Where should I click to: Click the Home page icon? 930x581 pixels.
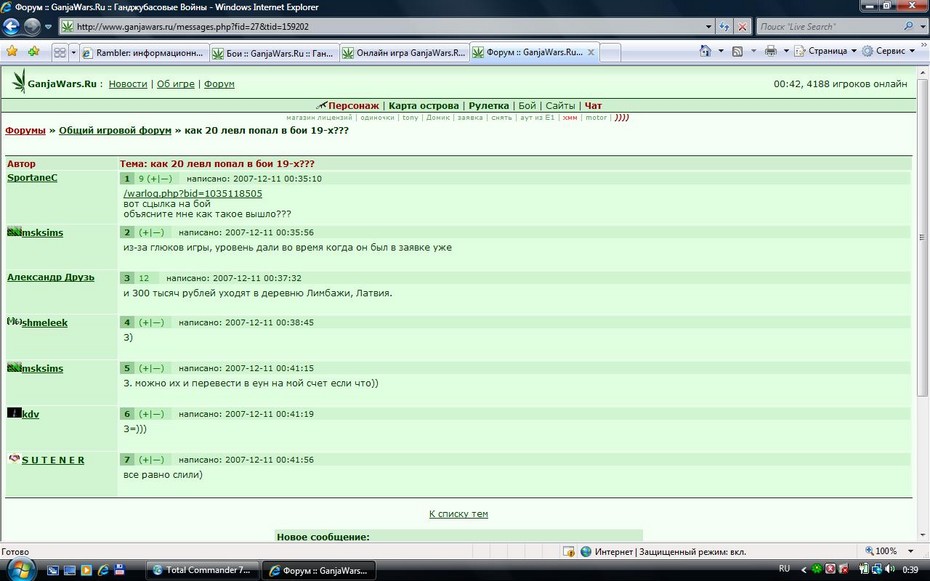[x=705, y=51]
